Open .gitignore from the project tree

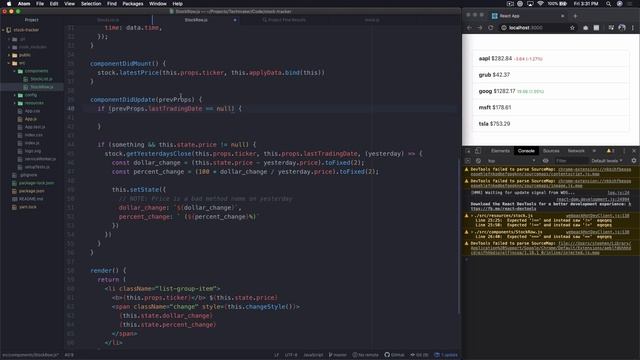[x=25, y=175]
